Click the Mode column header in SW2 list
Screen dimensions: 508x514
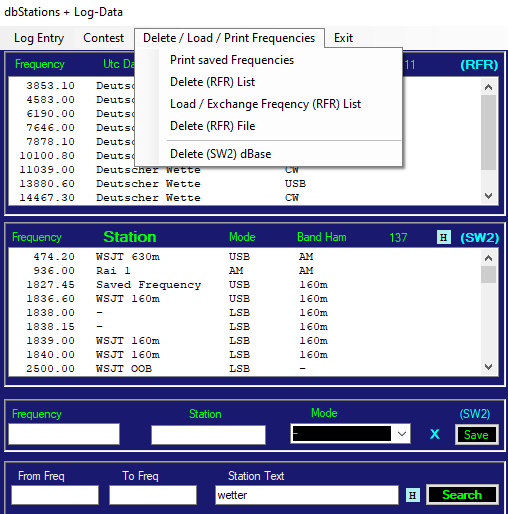(x=242, y=237)
